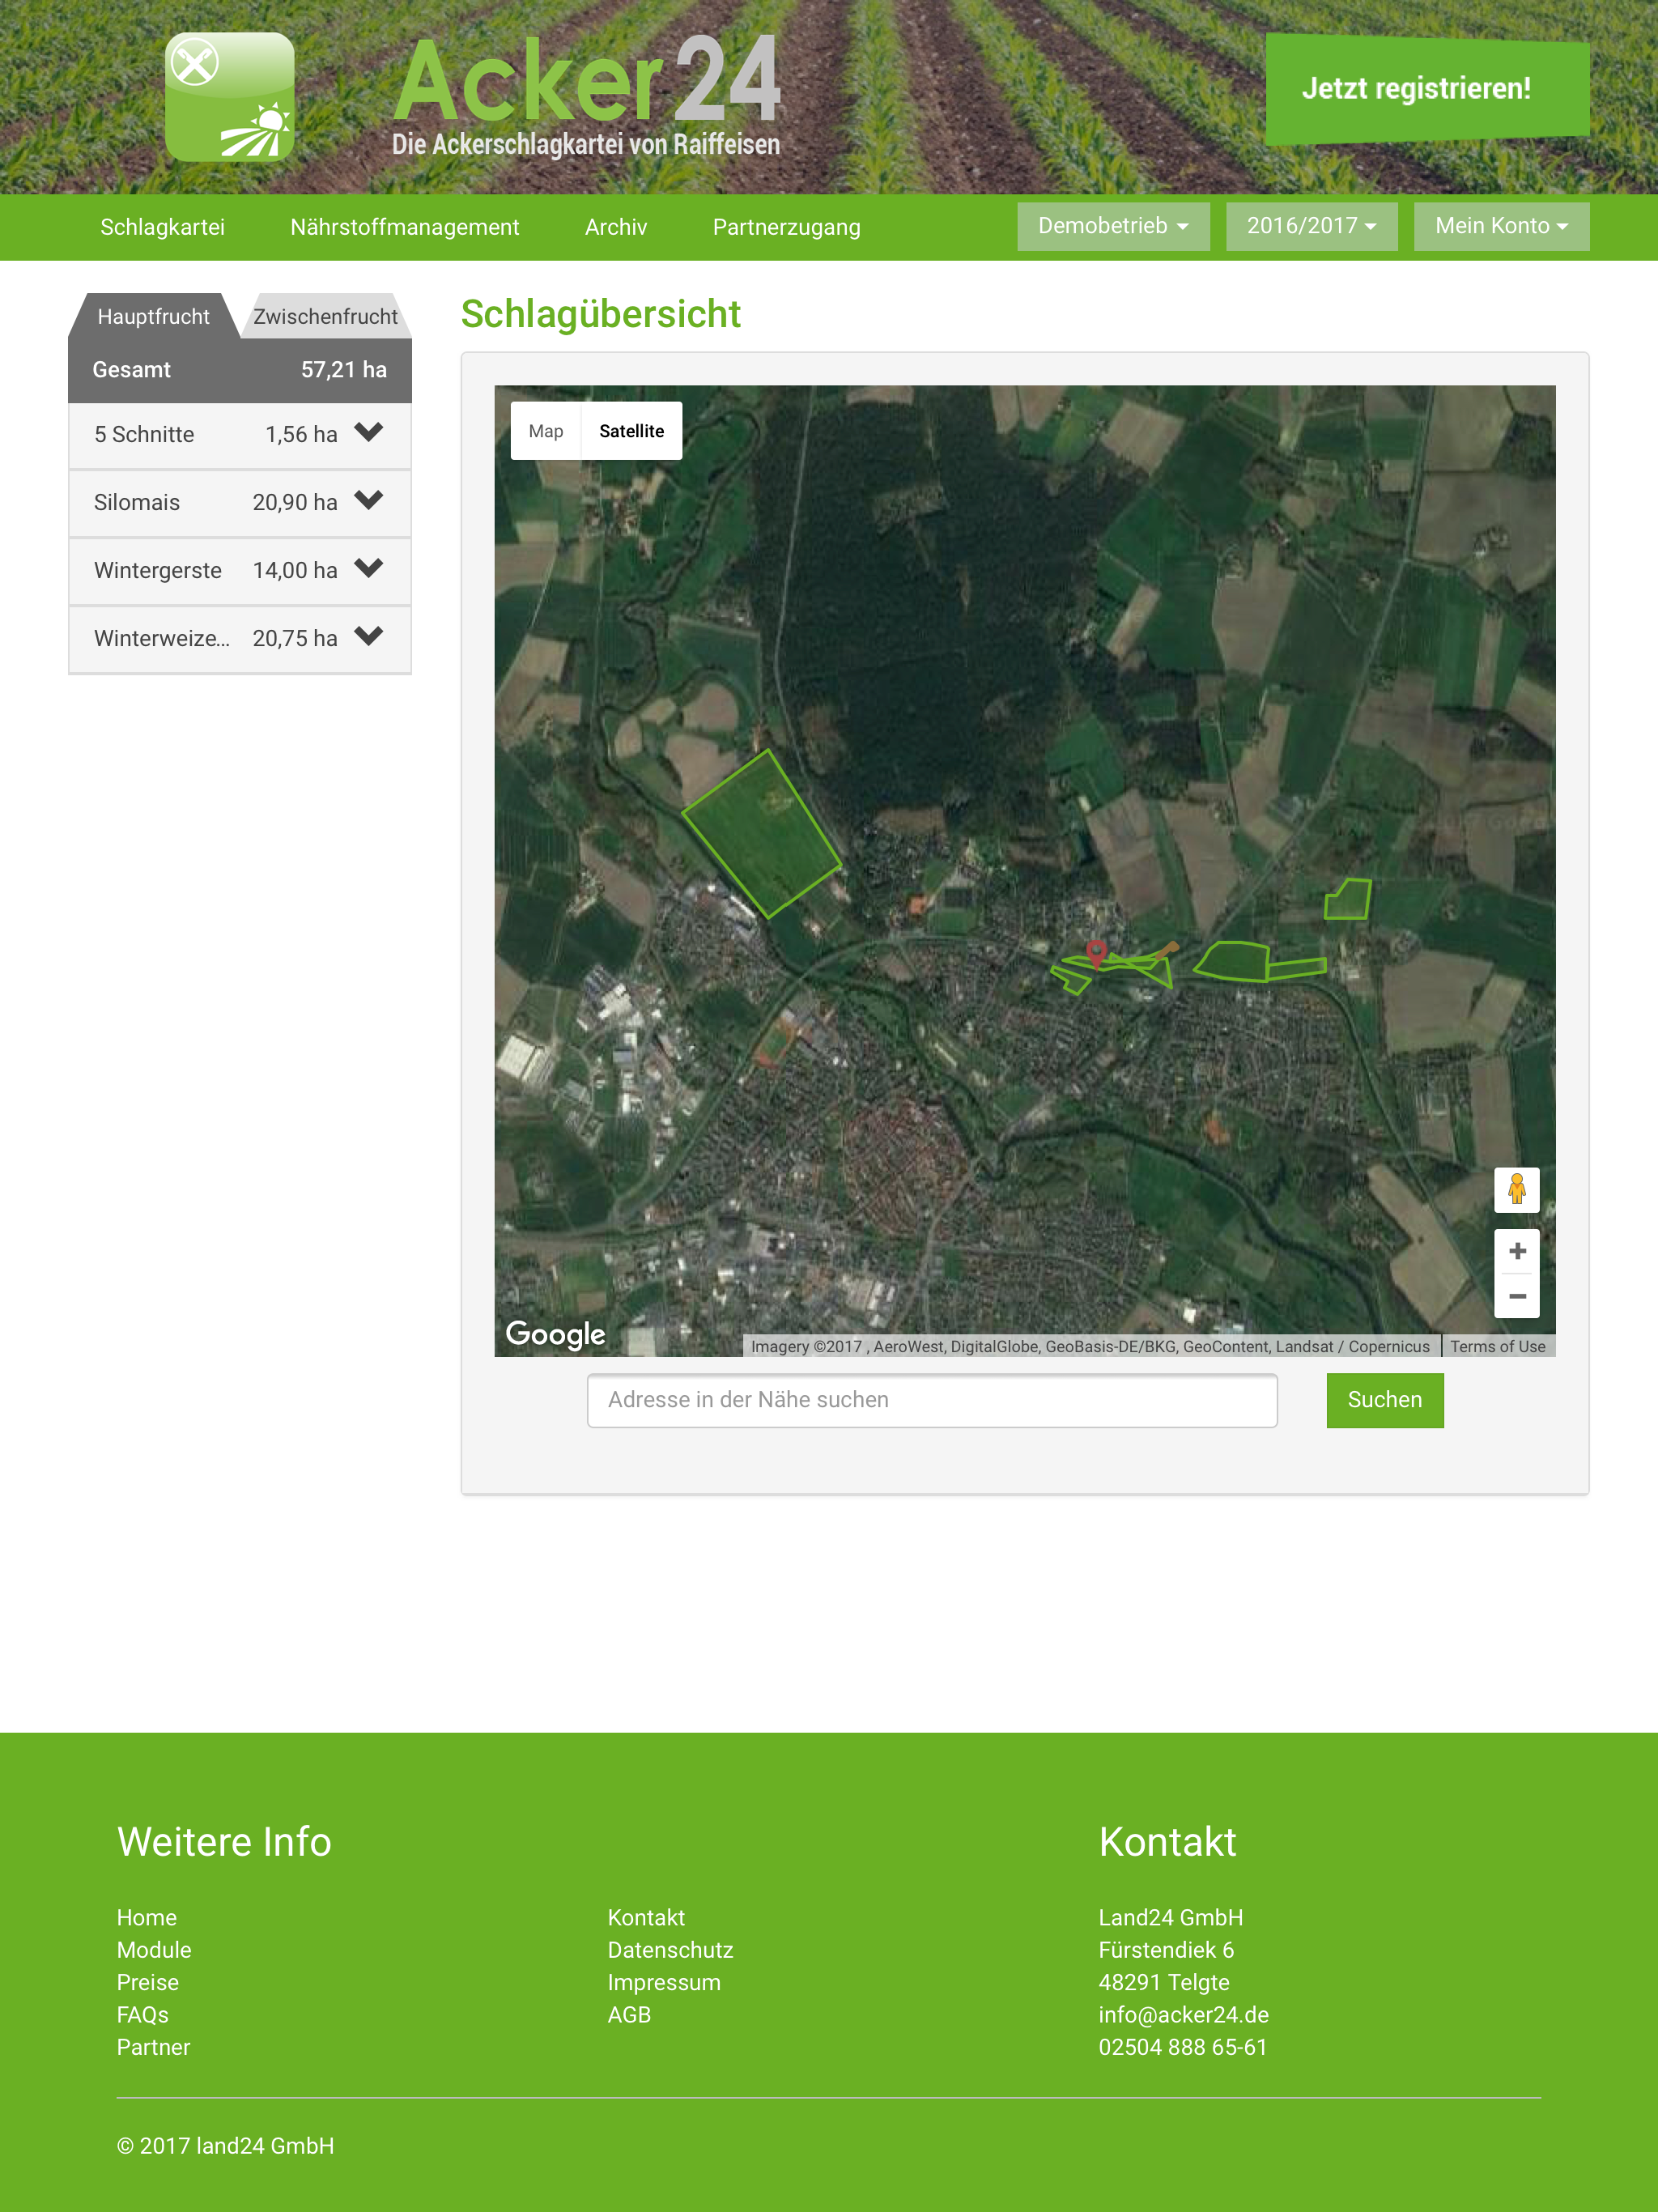Viewport: 1658px width, 2212px height.
Task: Click the Google logo on the map
Action: (555, 1334)
